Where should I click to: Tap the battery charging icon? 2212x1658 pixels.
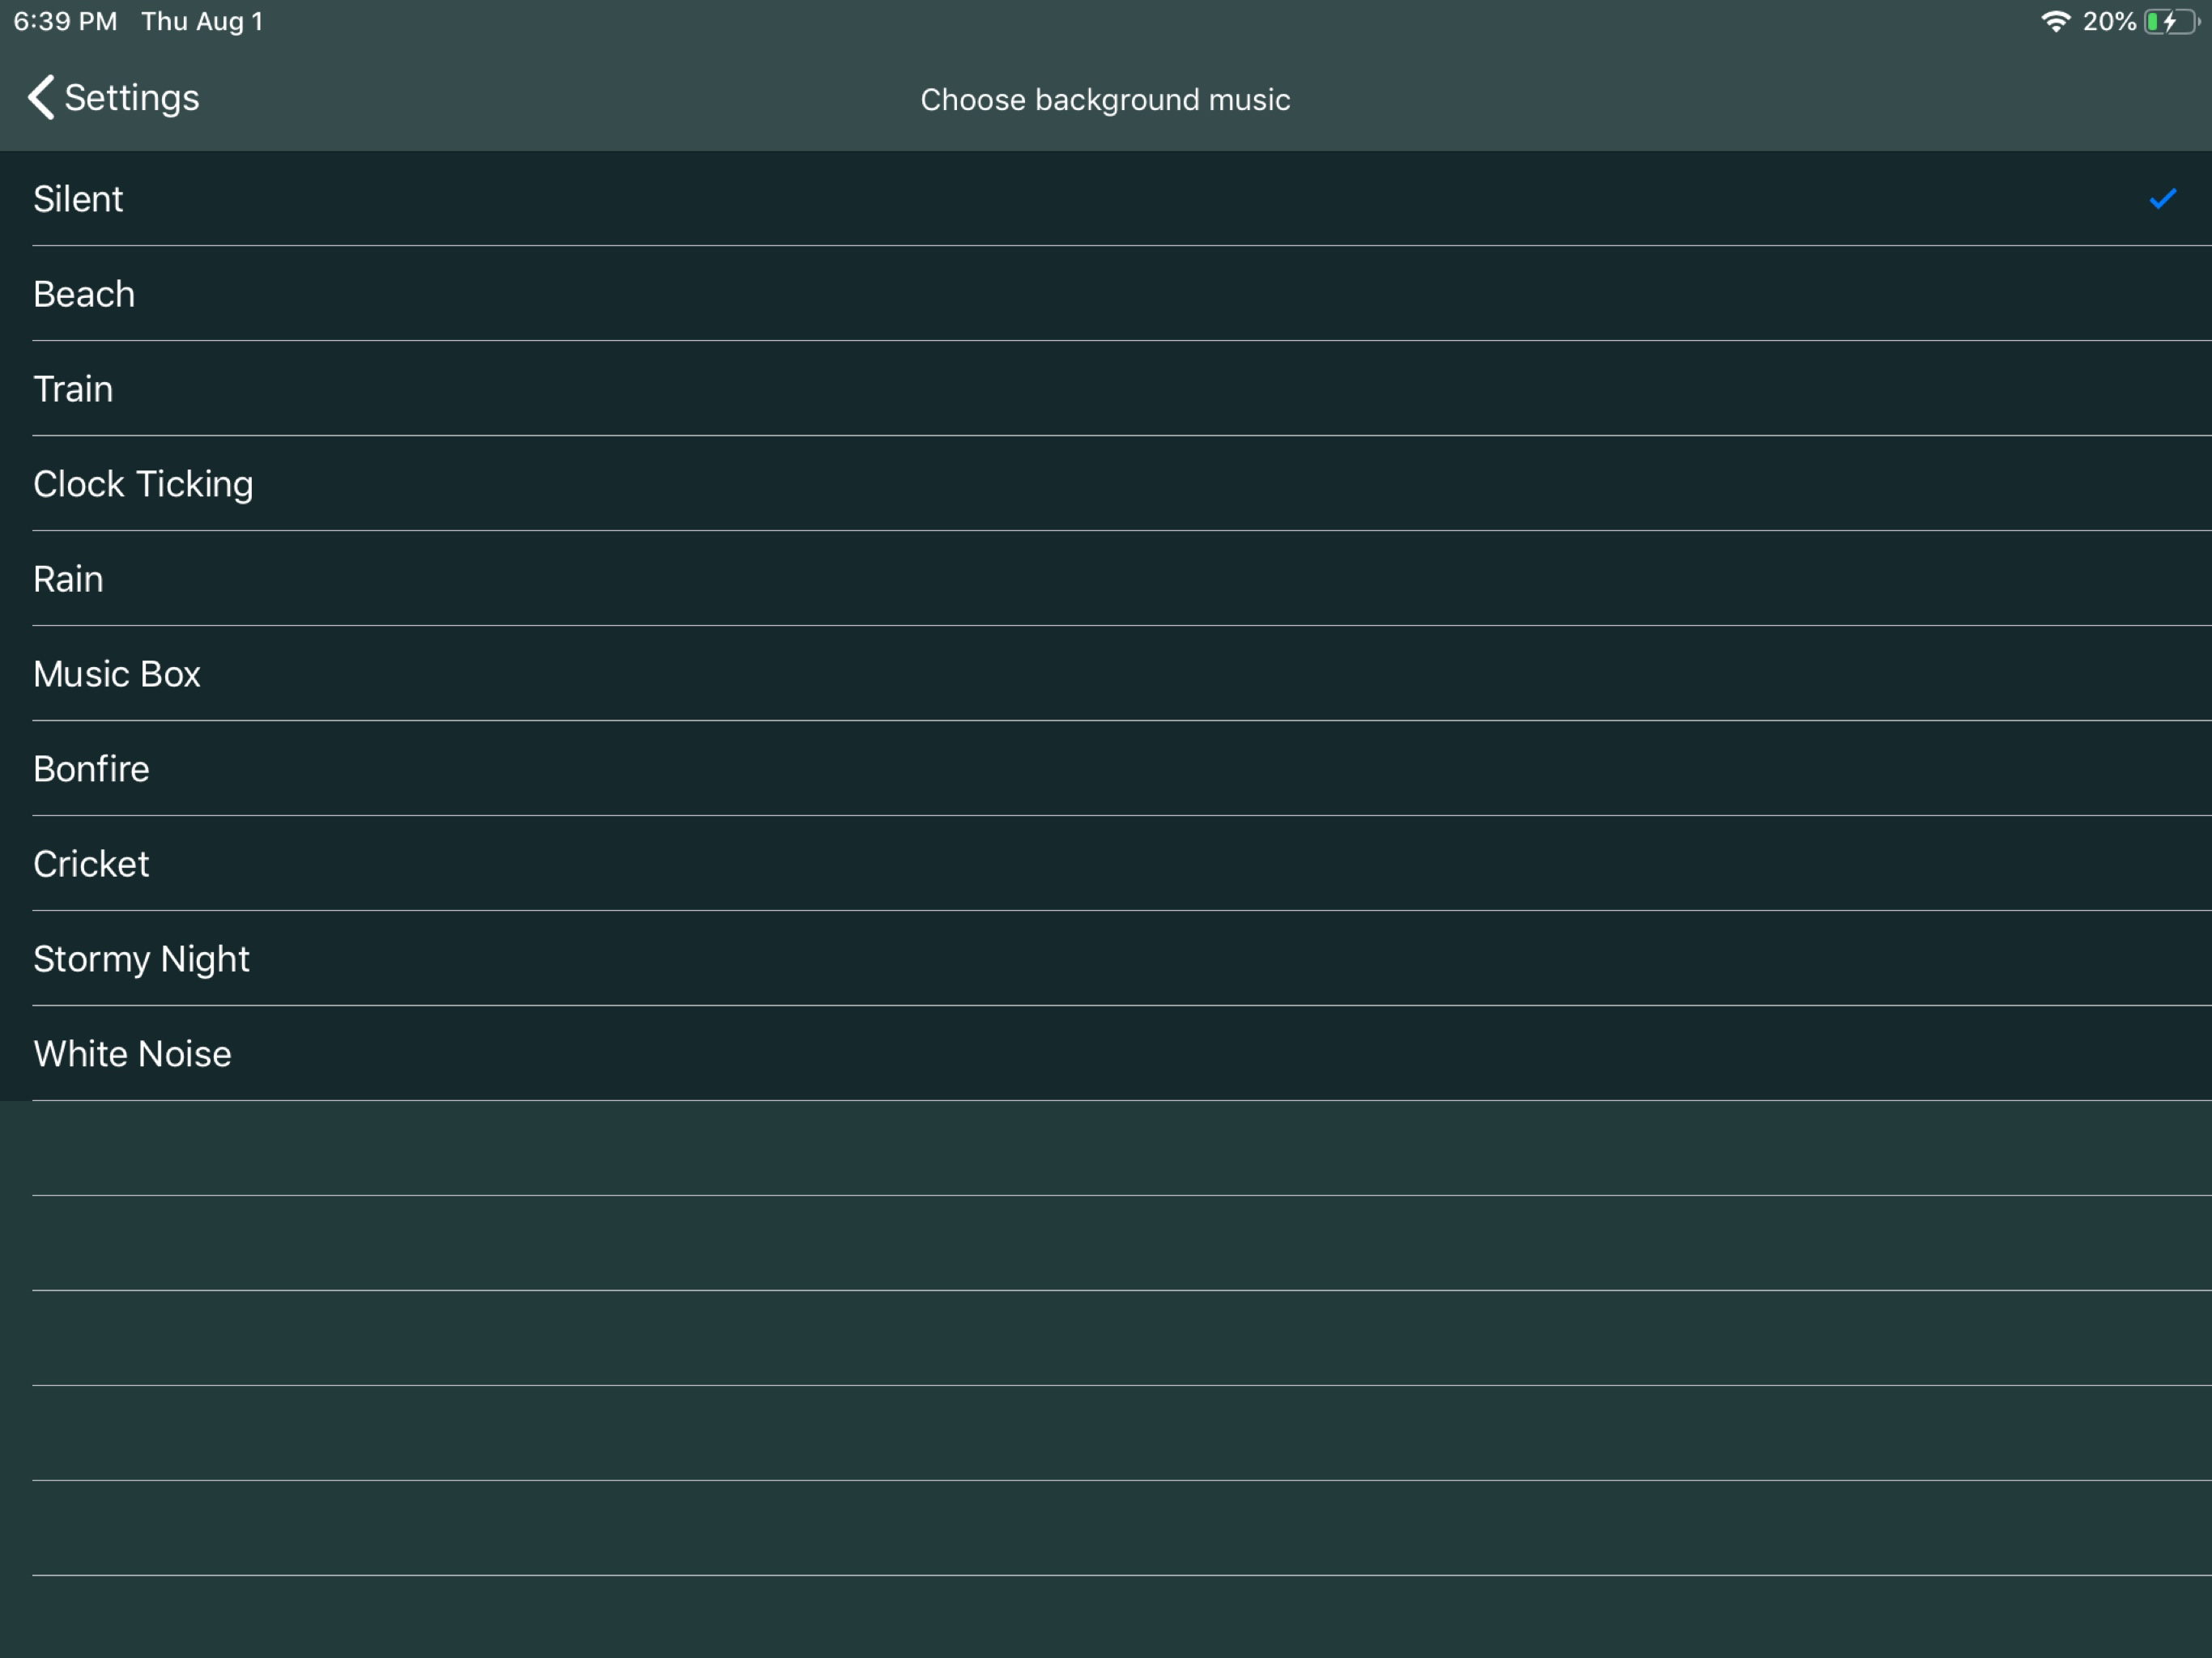click(2169, 21)
